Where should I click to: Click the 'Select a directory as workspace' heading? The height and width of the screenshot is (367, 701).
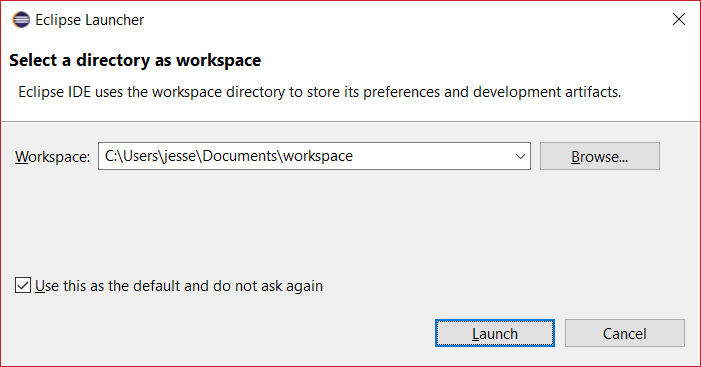click(135, 60)
